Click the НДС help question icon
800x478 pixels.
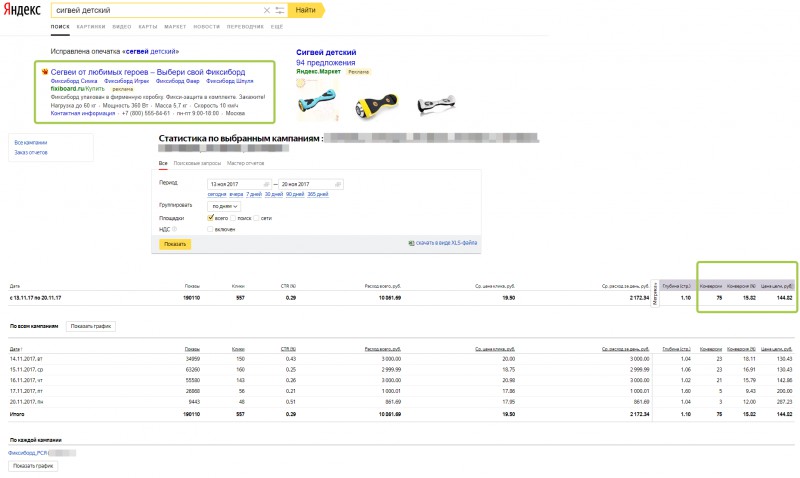[x=174, y=230]
